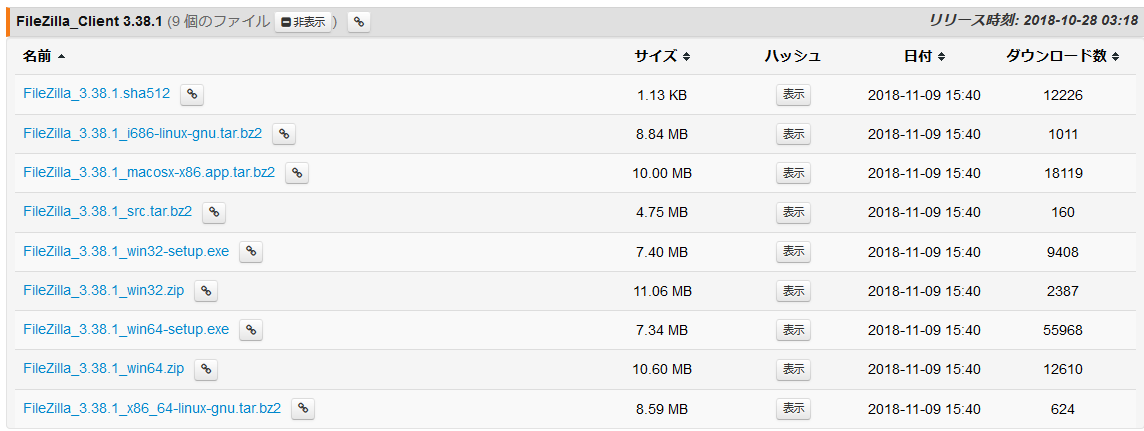Sort files by ダウンロード数 column
The height and width of the screenshot is (431, 1144).
tap(1062, 56)
